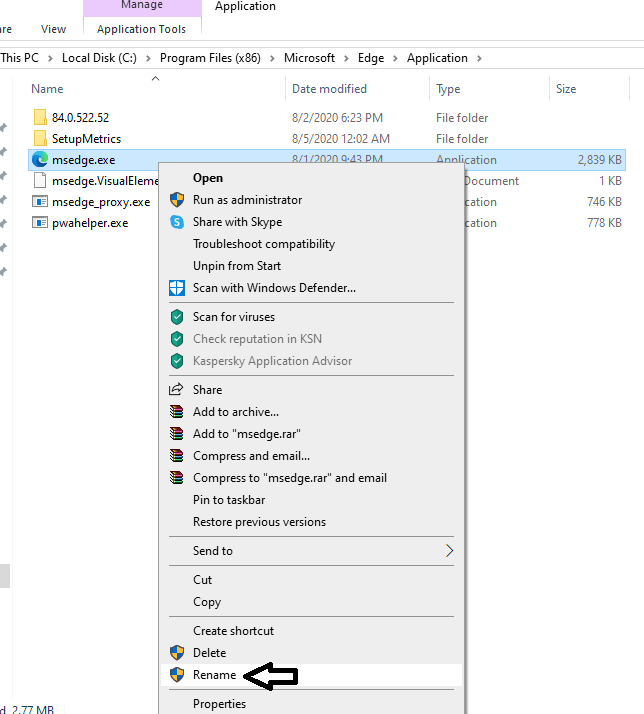Expand chevron after Program Files (x86)
644x714 pixels.
(x=272, y=58)
